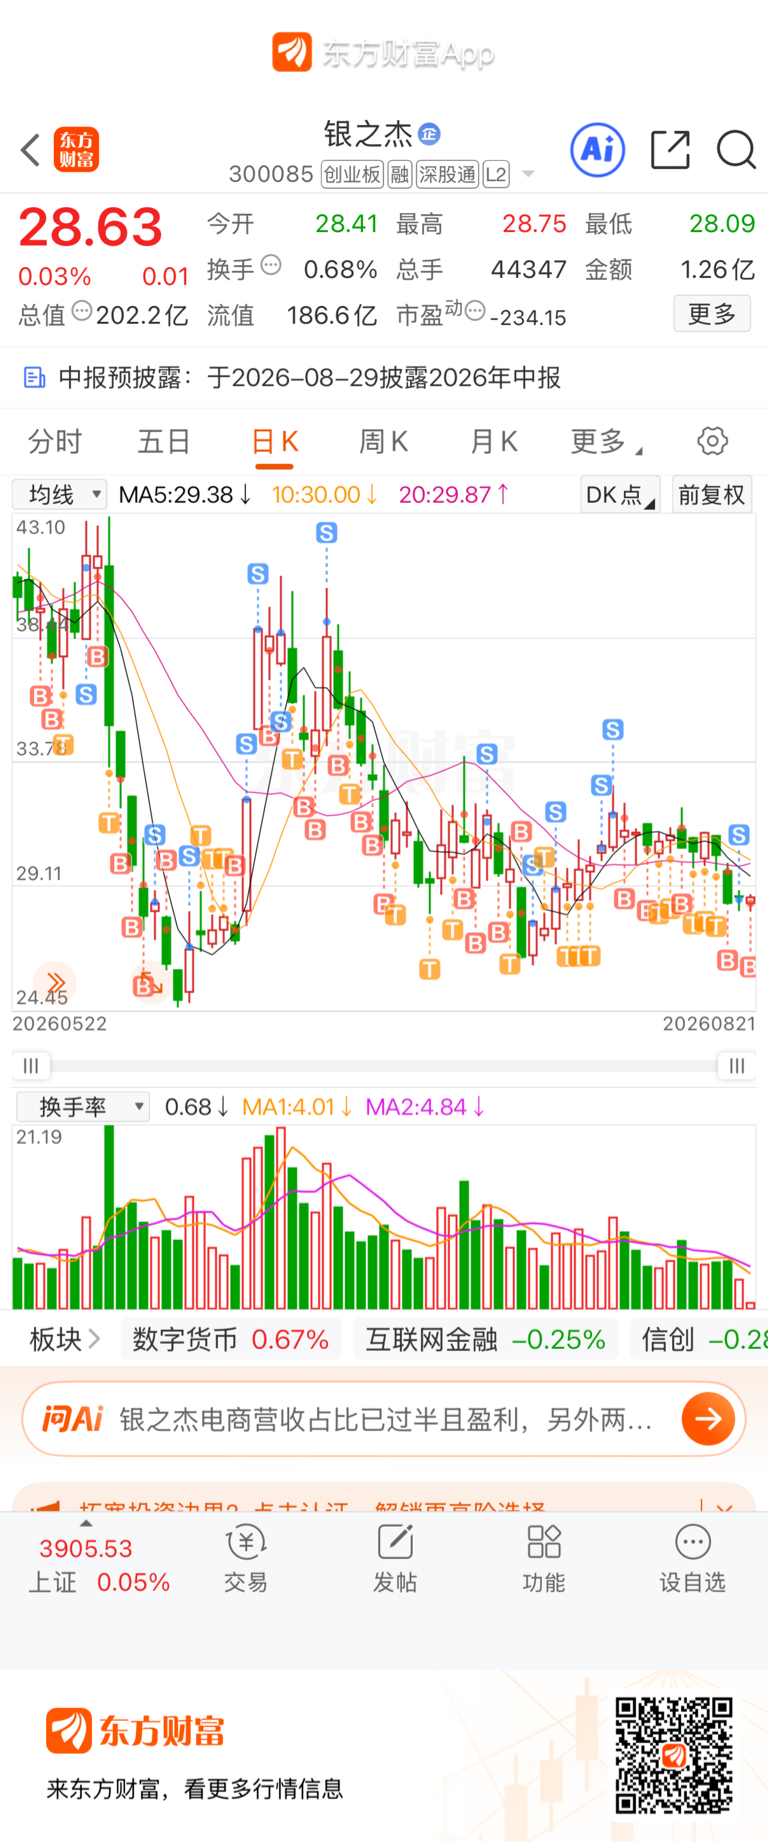768x1842 pixels.
Task: Open the 信创 sector chip
Action: tap(699, 1339)
